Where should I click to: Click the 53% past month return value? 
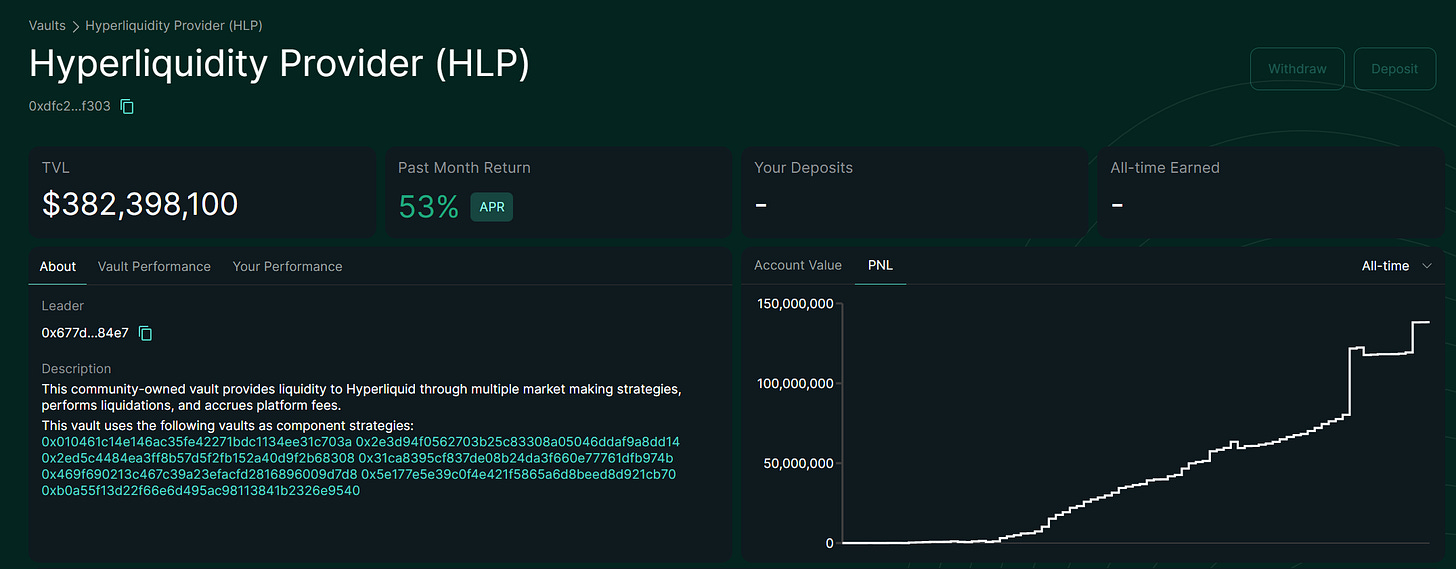[428, 207]
